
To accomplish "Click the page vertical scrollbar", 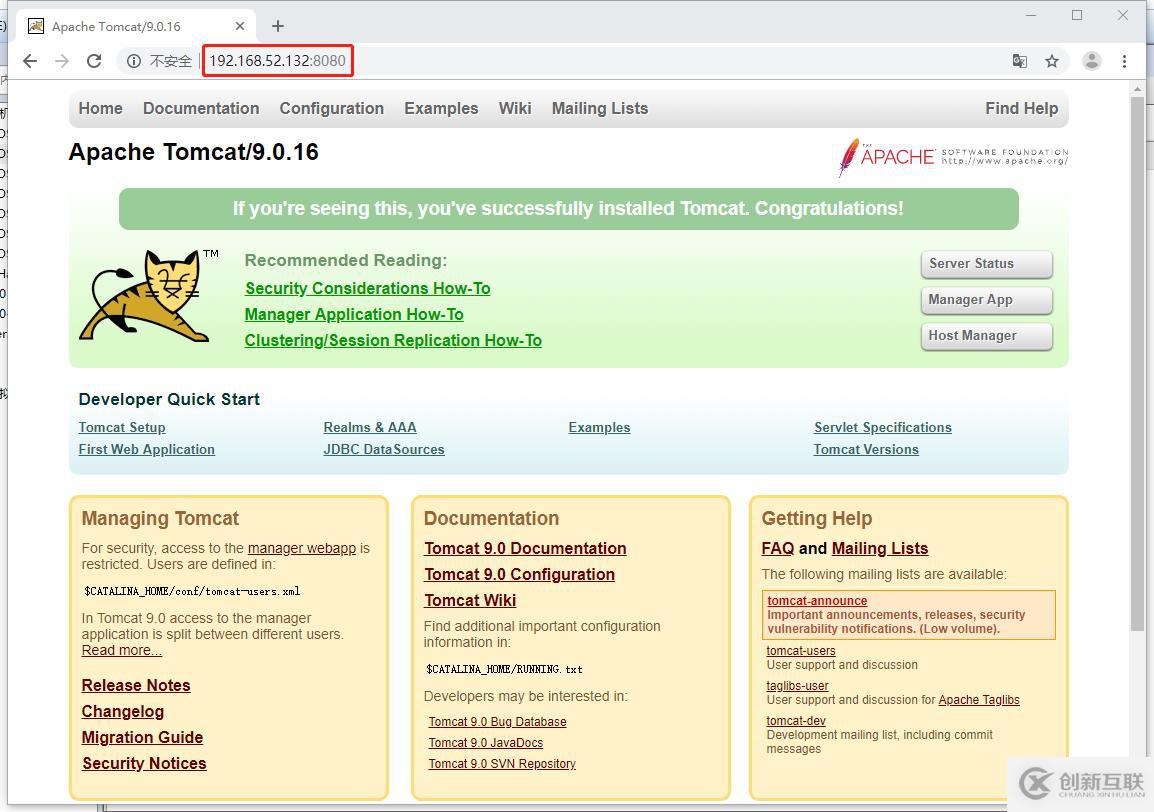I will pyautogui.click(x=1137, y=360).
